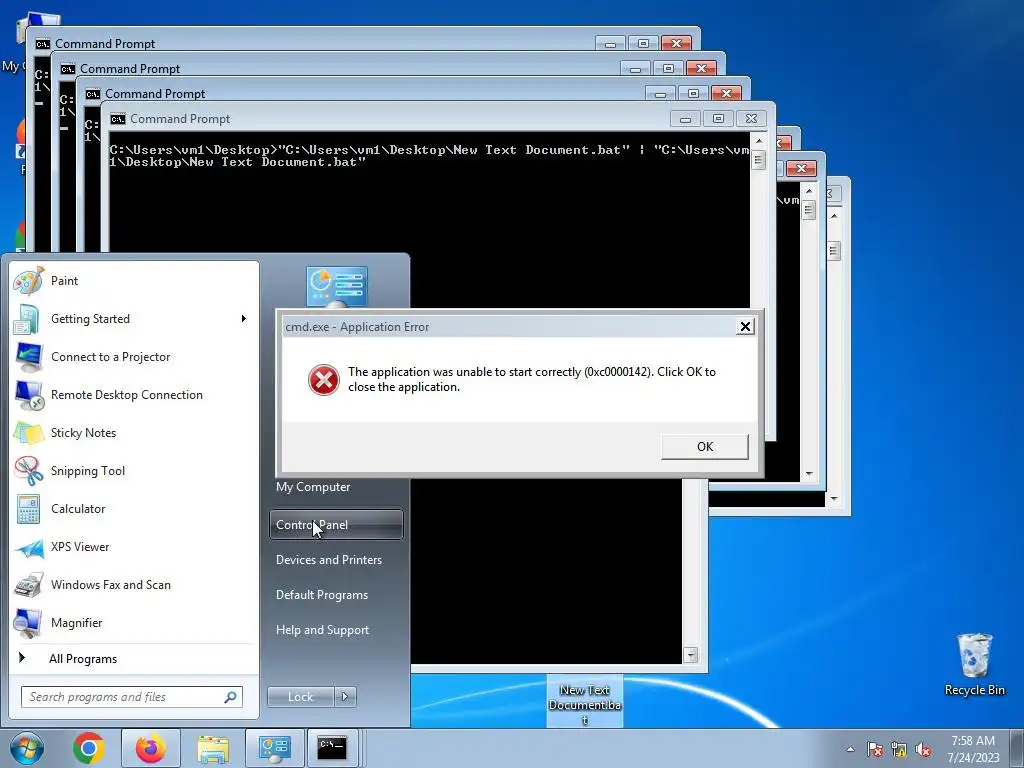This screenshot has width=1024, height=768.
Task: Open Getting Started in Start menu
Action: click(134, 319)
